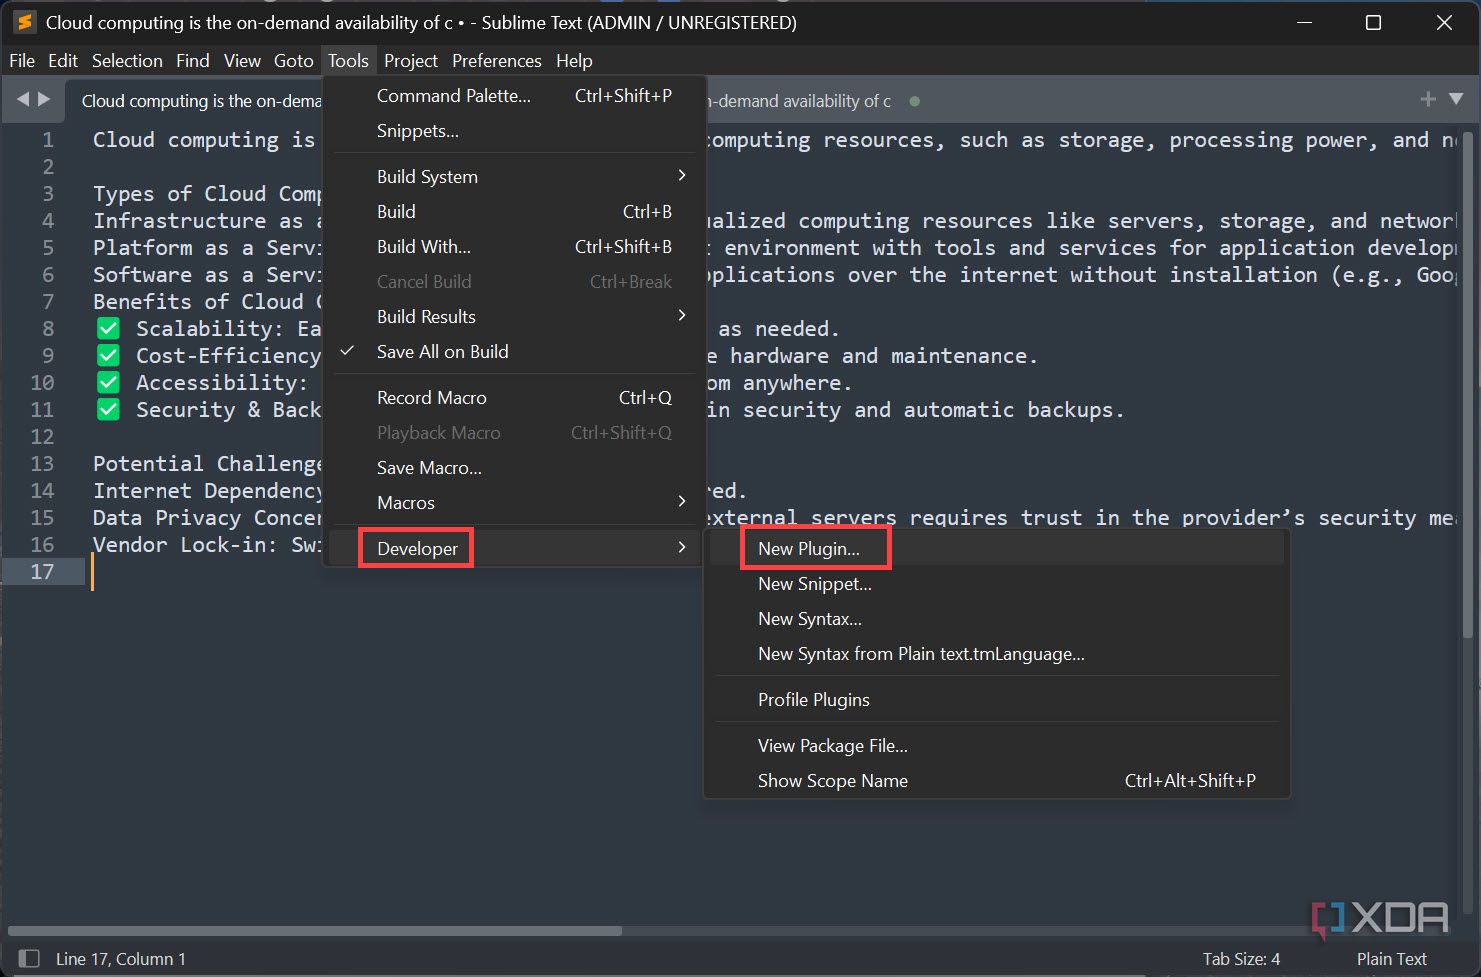Click Line 17, Column 1 status text
Screen dimensions: 1481x977
pyautogui.click(x=121, y=958)
